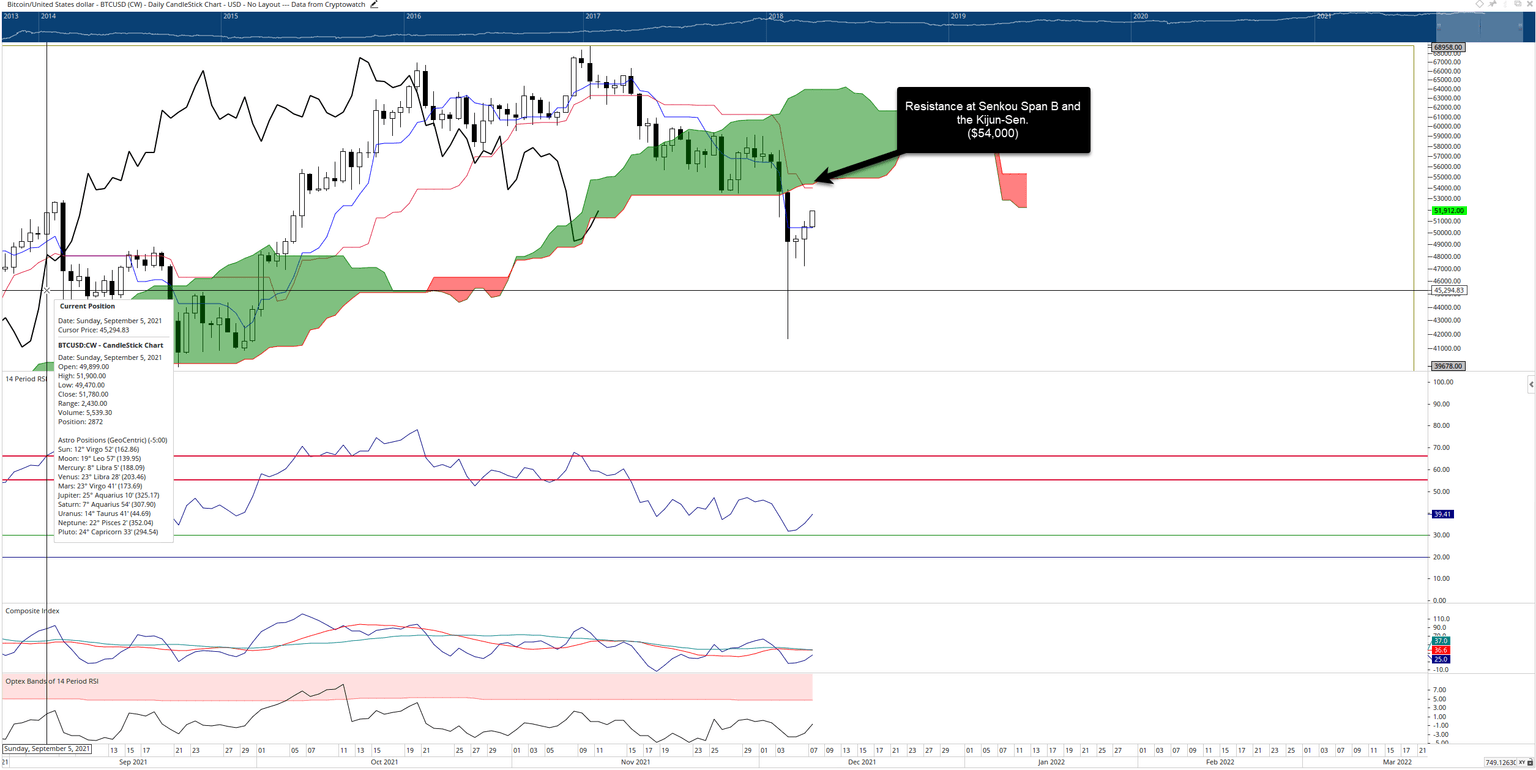The height and width of the screenshot is (770, 1536).
Task: Toggle the lock icon at bottom-right corner
Action: pos(1530,762)
